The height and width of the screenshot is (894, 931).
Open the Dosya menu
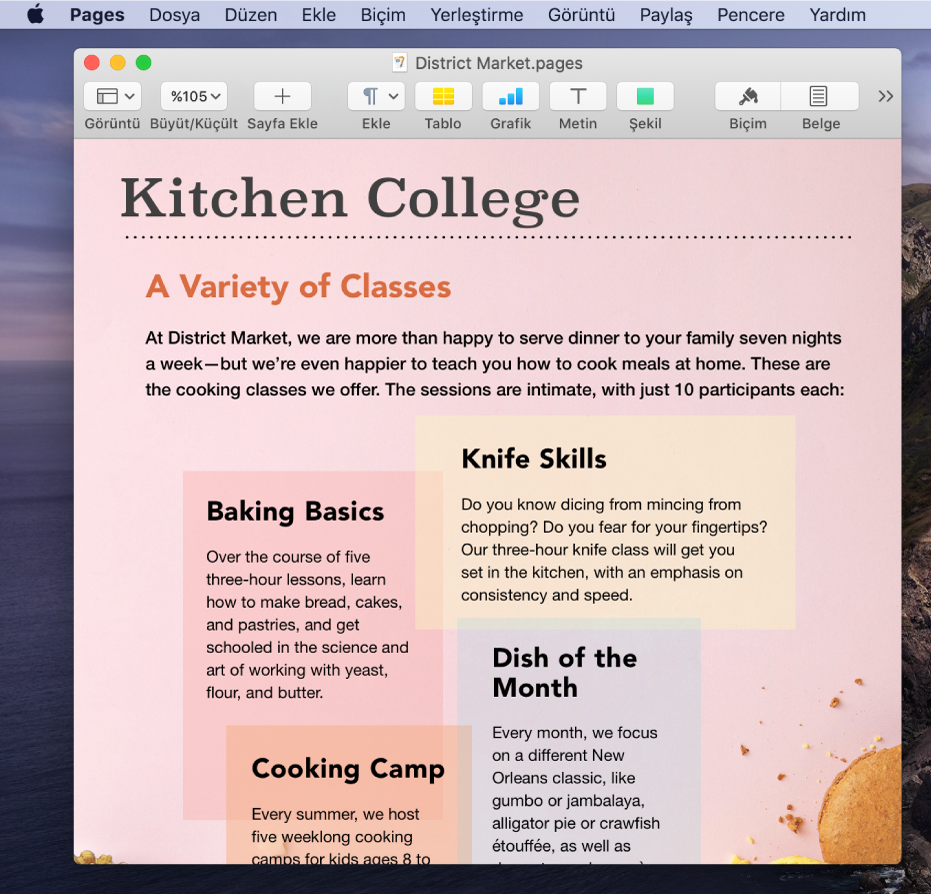click(x=174, y=14)
